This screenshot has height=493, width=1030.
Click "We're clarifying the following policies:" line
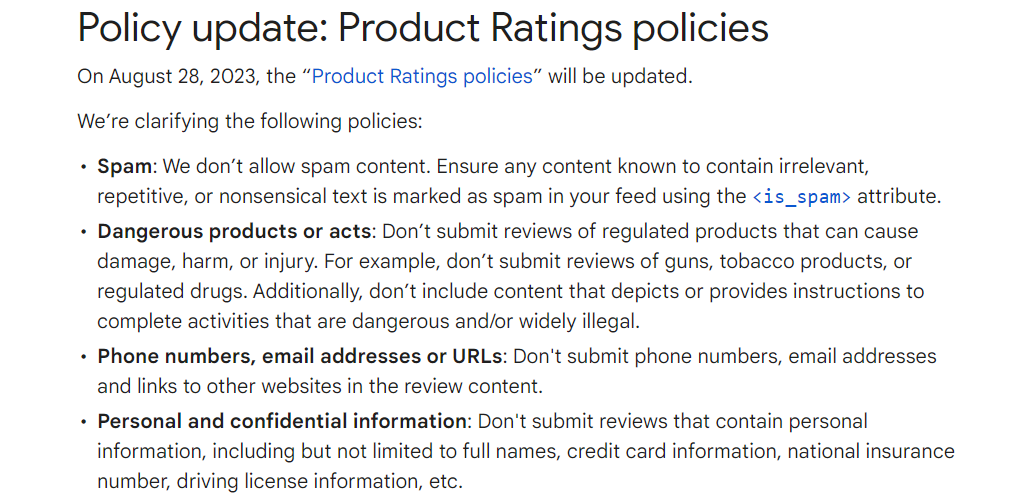point(250,121)
